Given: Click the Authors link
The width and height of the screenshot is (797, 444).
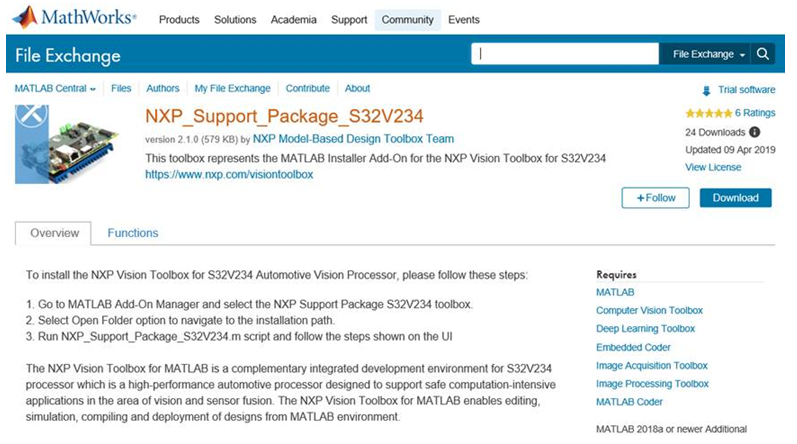Looking at the screenshot, I should click(163, 88).
